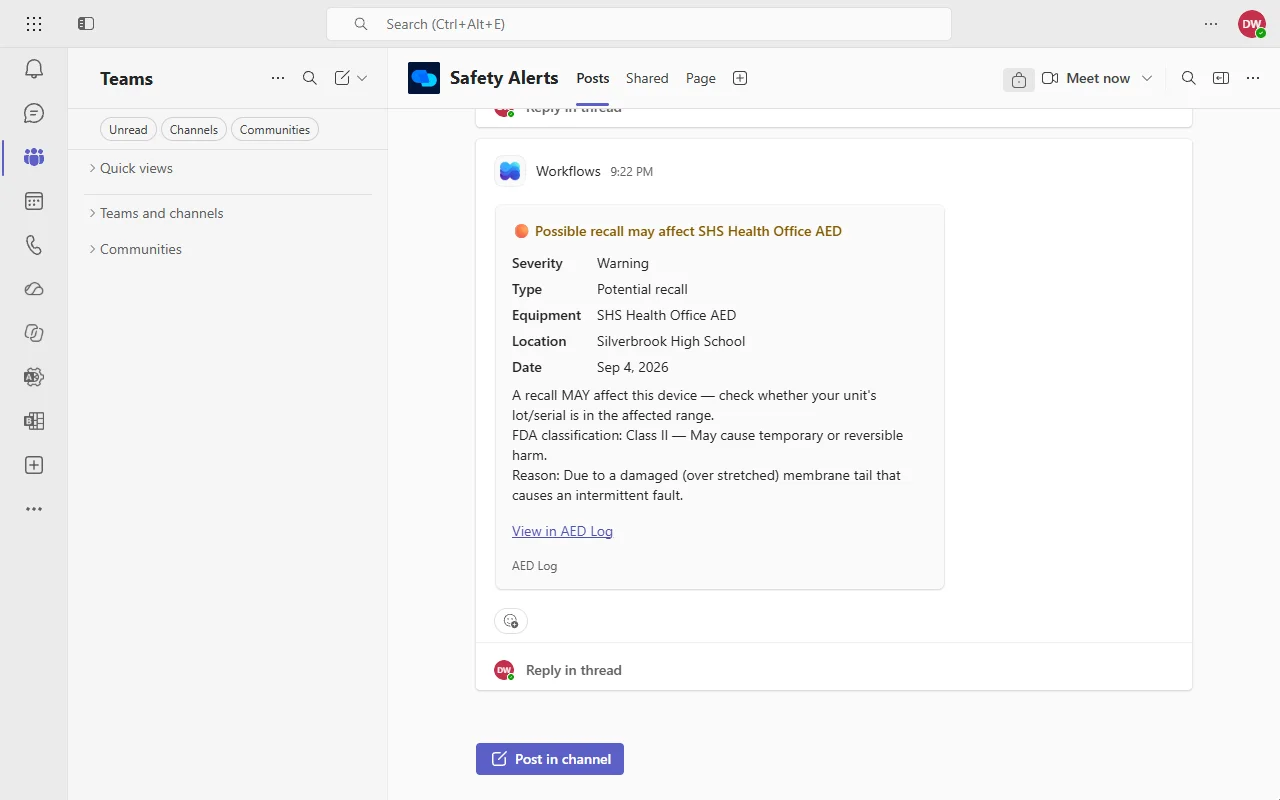The width and height of the screenshot is (1280, 800).
Task: Open Teams pane more options ellipsis
Action: point(278,78)
